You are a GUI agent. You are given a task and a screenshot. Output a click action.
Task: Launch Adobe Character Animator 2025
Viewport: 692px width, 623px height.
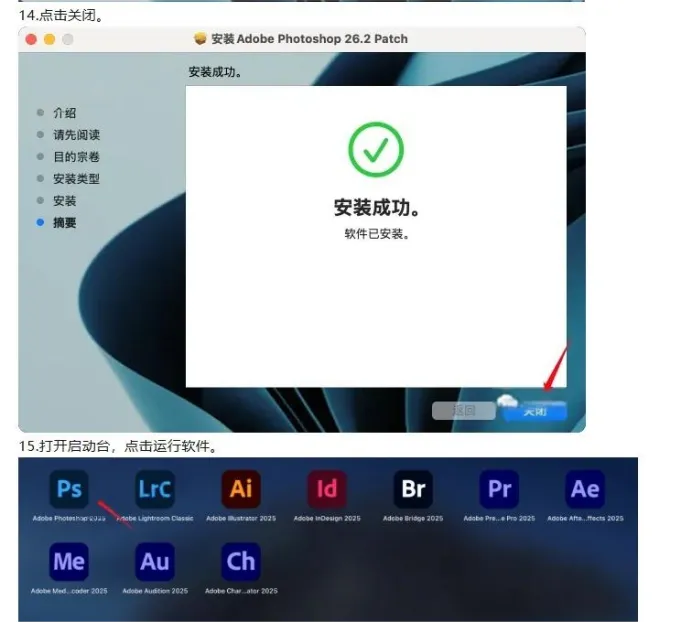click(x=241, y=561)
